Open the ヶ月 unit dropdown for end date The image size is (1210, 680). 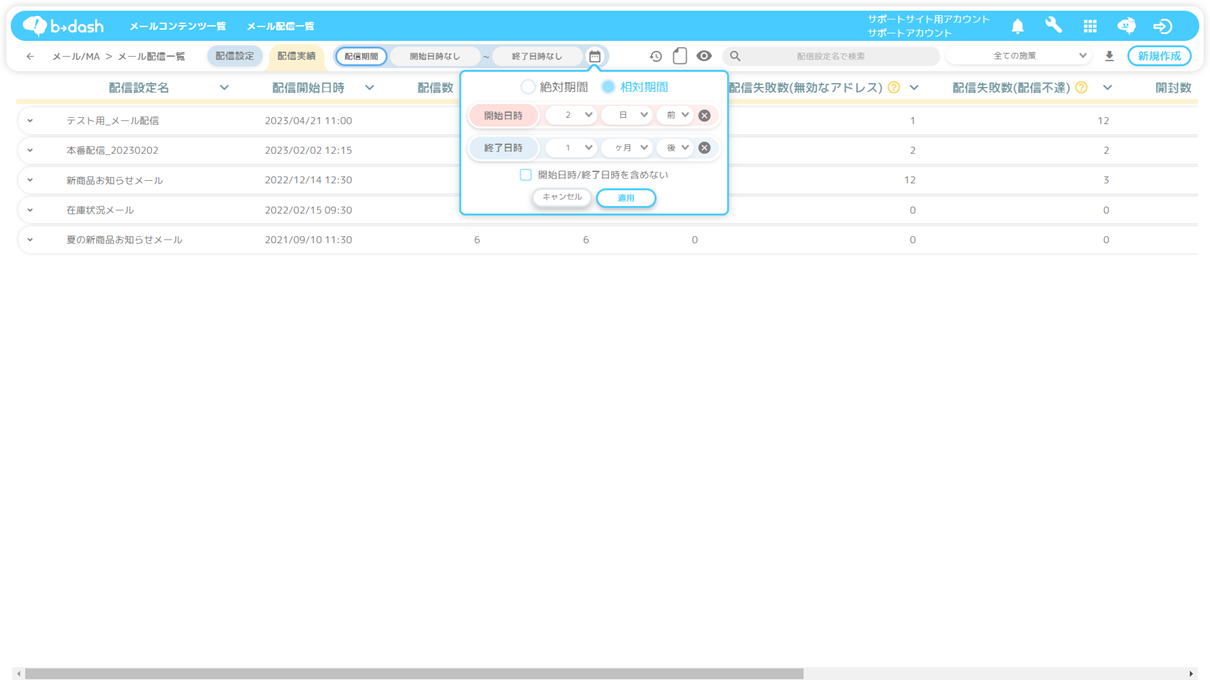627,148
